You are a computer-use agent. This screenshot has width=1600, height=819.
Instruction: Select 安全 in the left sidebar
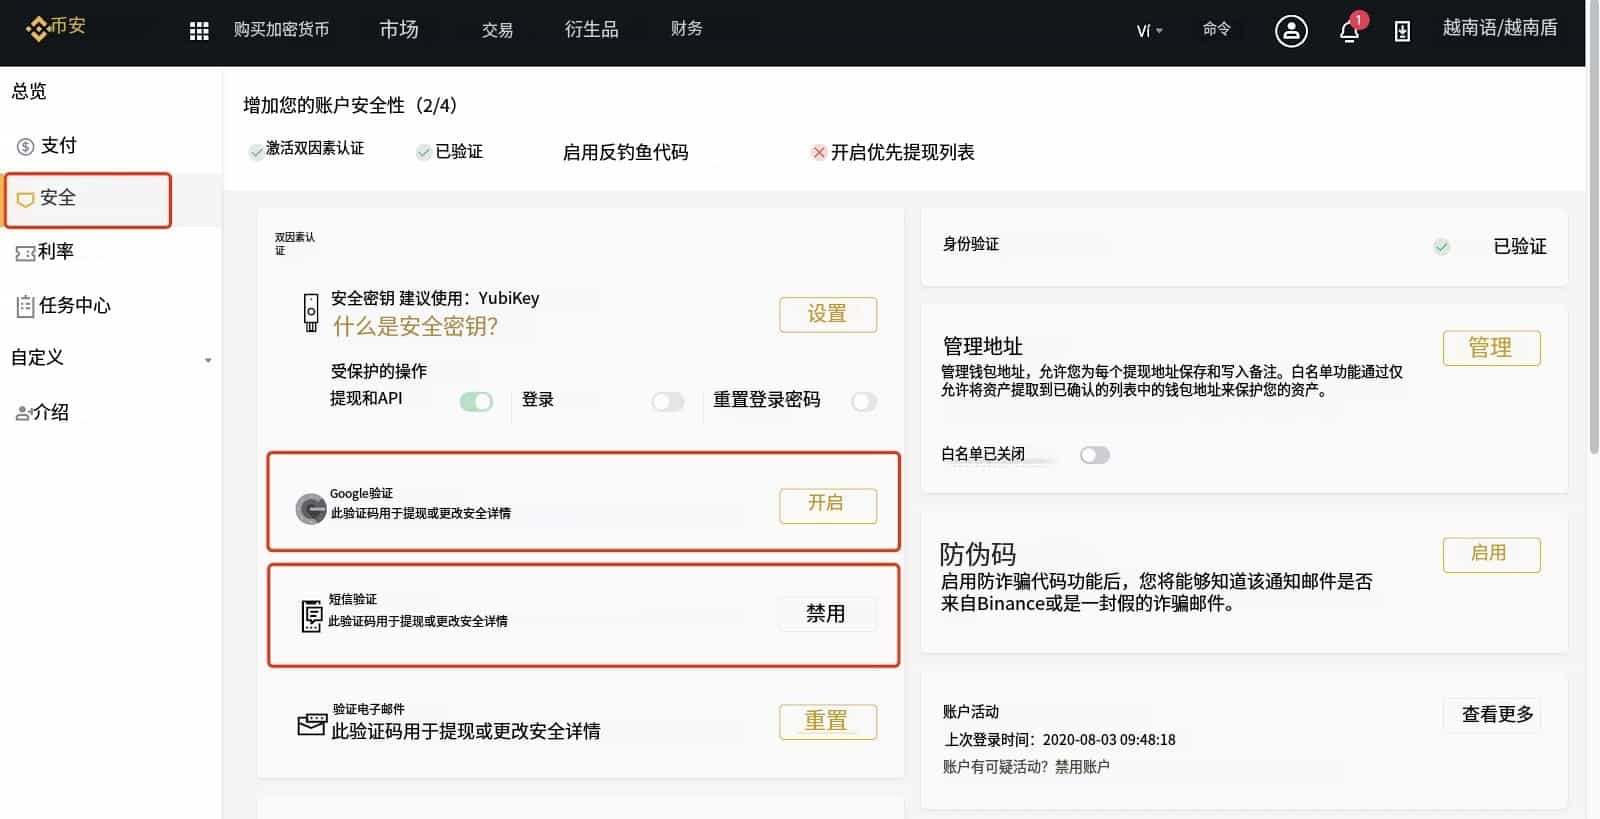coord(88,199)
